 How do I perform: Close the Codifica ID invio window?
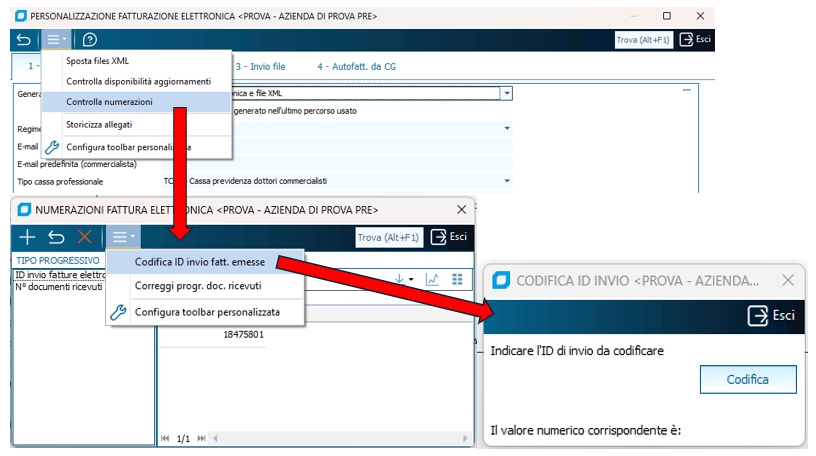pyautogui.click(x=788, y=281)
